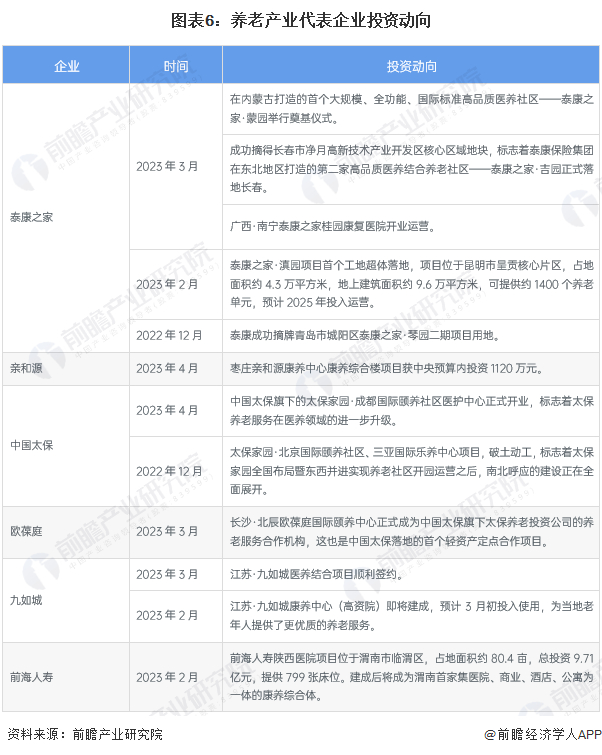This screenshot has width=602, height=755.
Task: Click the 时间 column header
Action: pos(176,65)
